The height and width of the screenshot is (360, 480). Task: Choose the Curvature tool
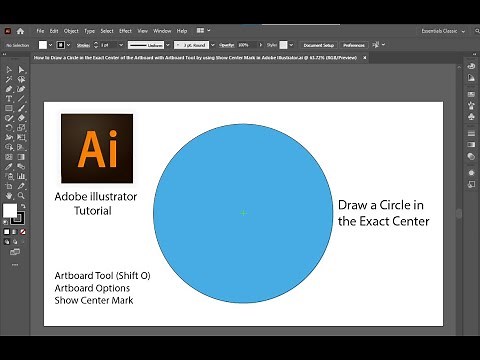click(x=21, y=89)
